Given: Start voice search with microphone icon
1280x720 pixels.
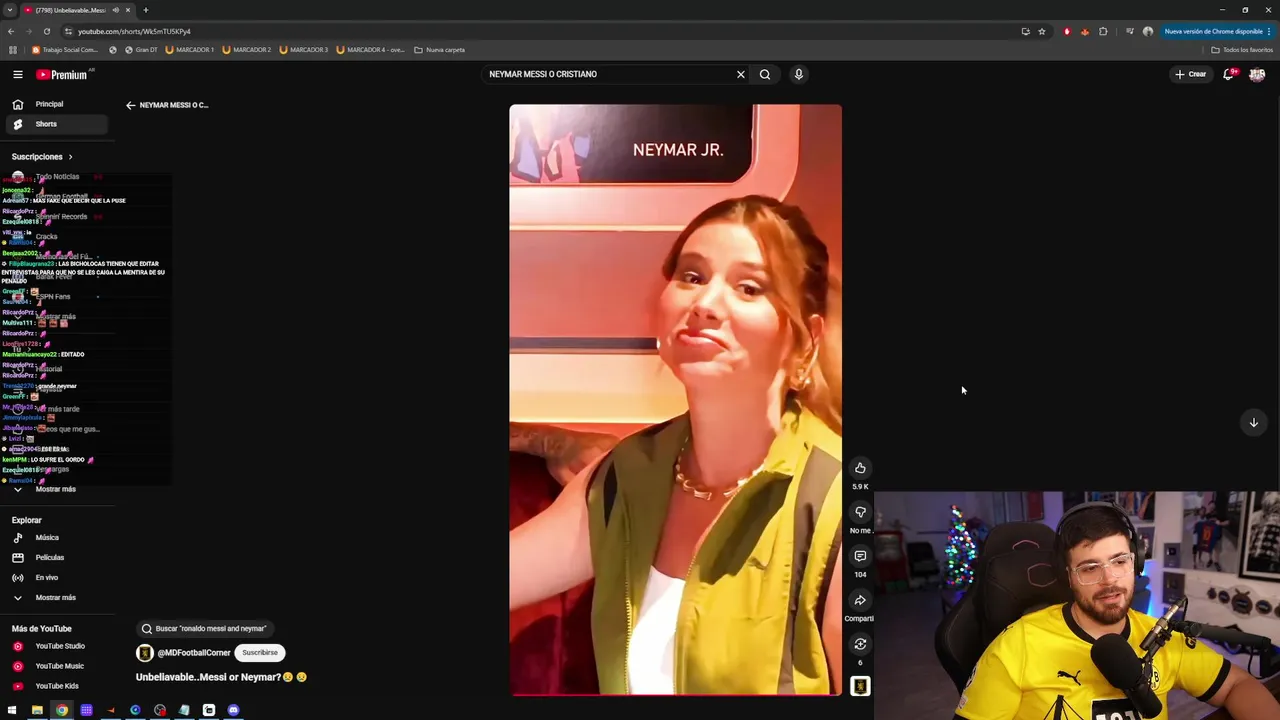Looking at the screenshot, I should (x=798, y=74).
